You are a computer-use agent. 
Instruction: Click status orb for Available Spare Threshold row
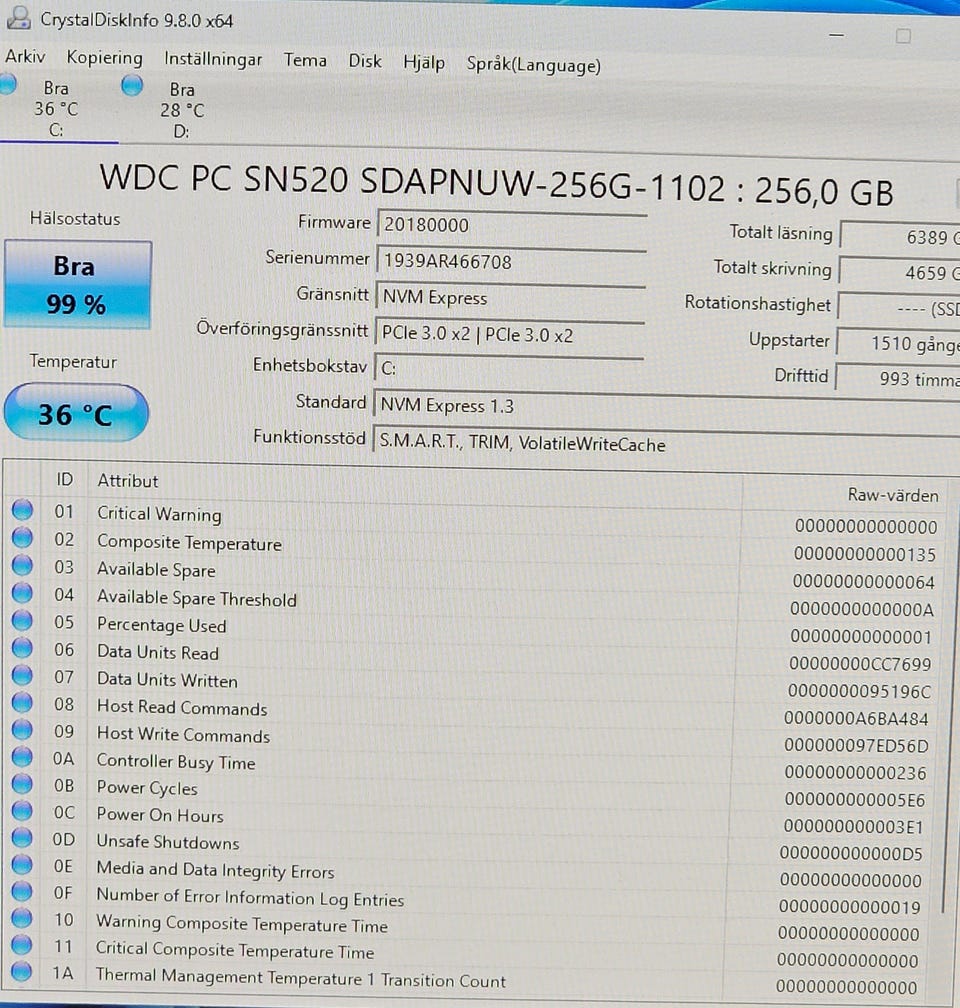tap(22, 593)
